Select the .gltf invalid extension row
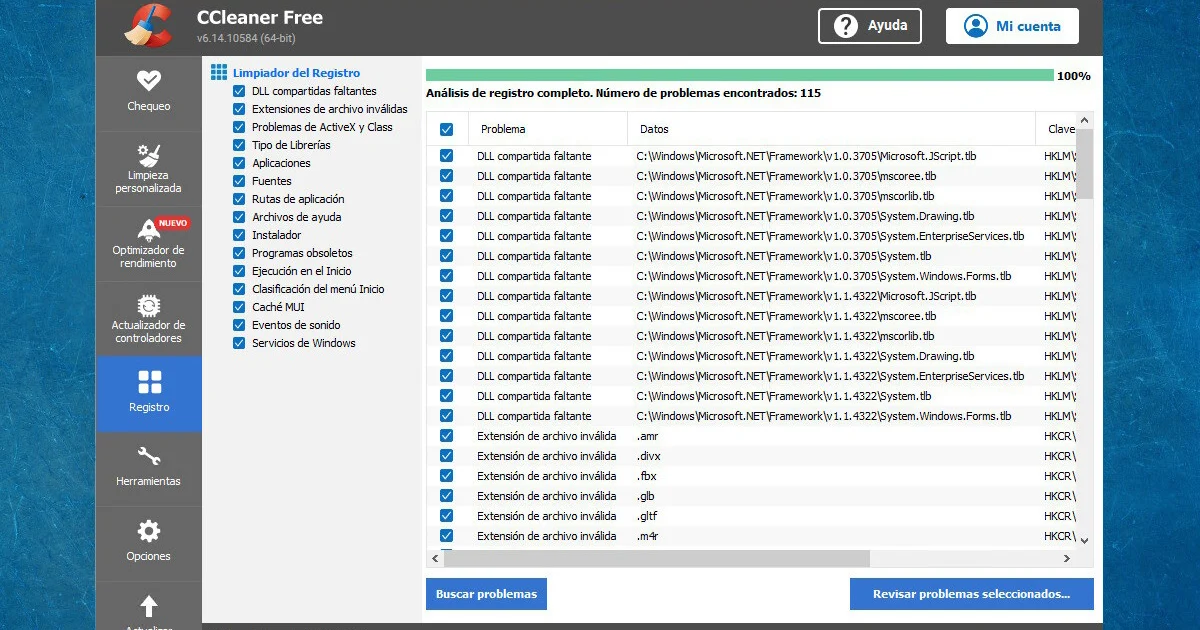 coord(751,516)
